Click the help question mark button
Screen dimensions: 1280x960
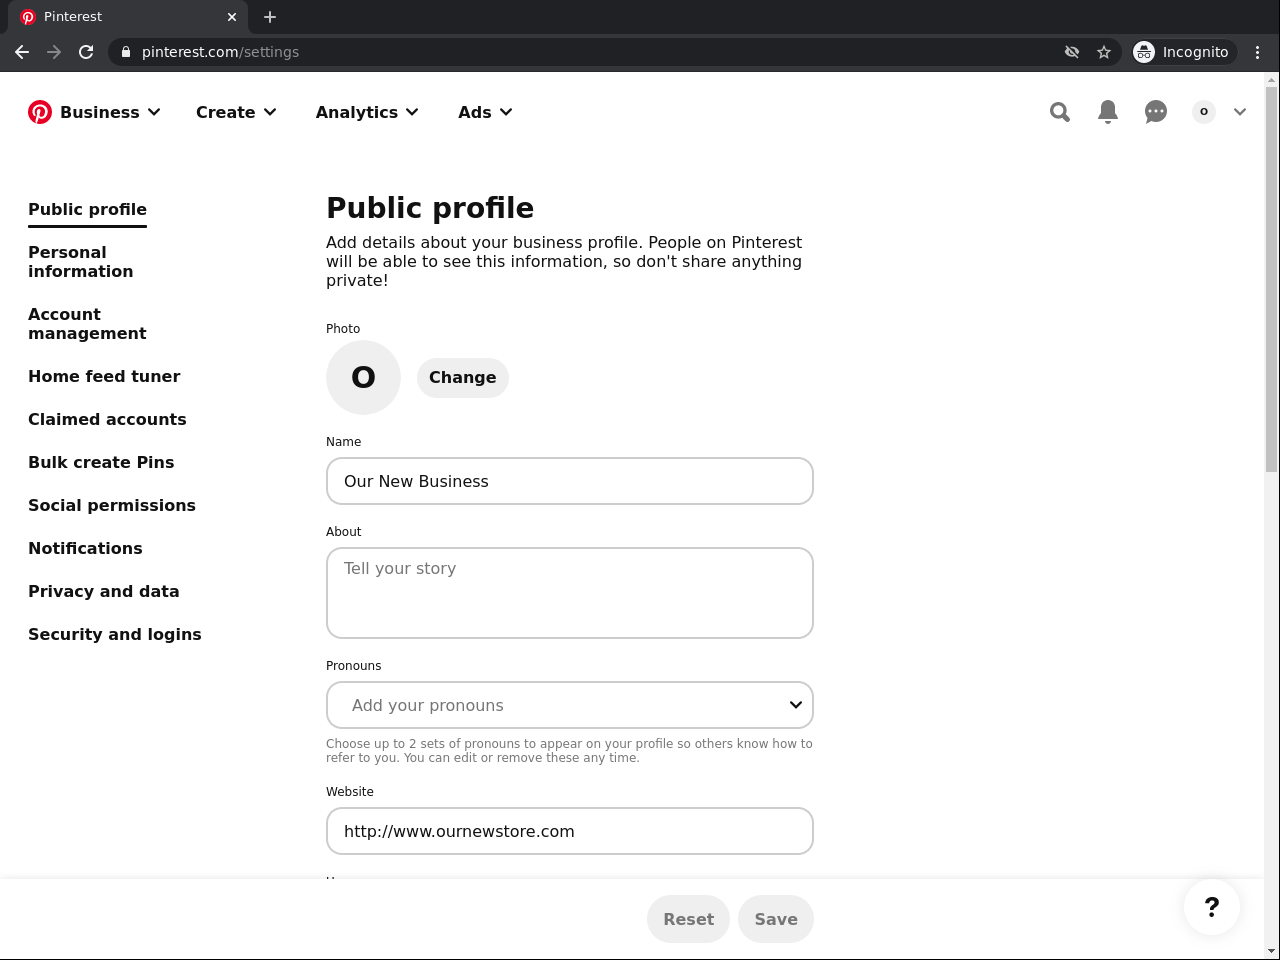click(x=1211, y=907)
